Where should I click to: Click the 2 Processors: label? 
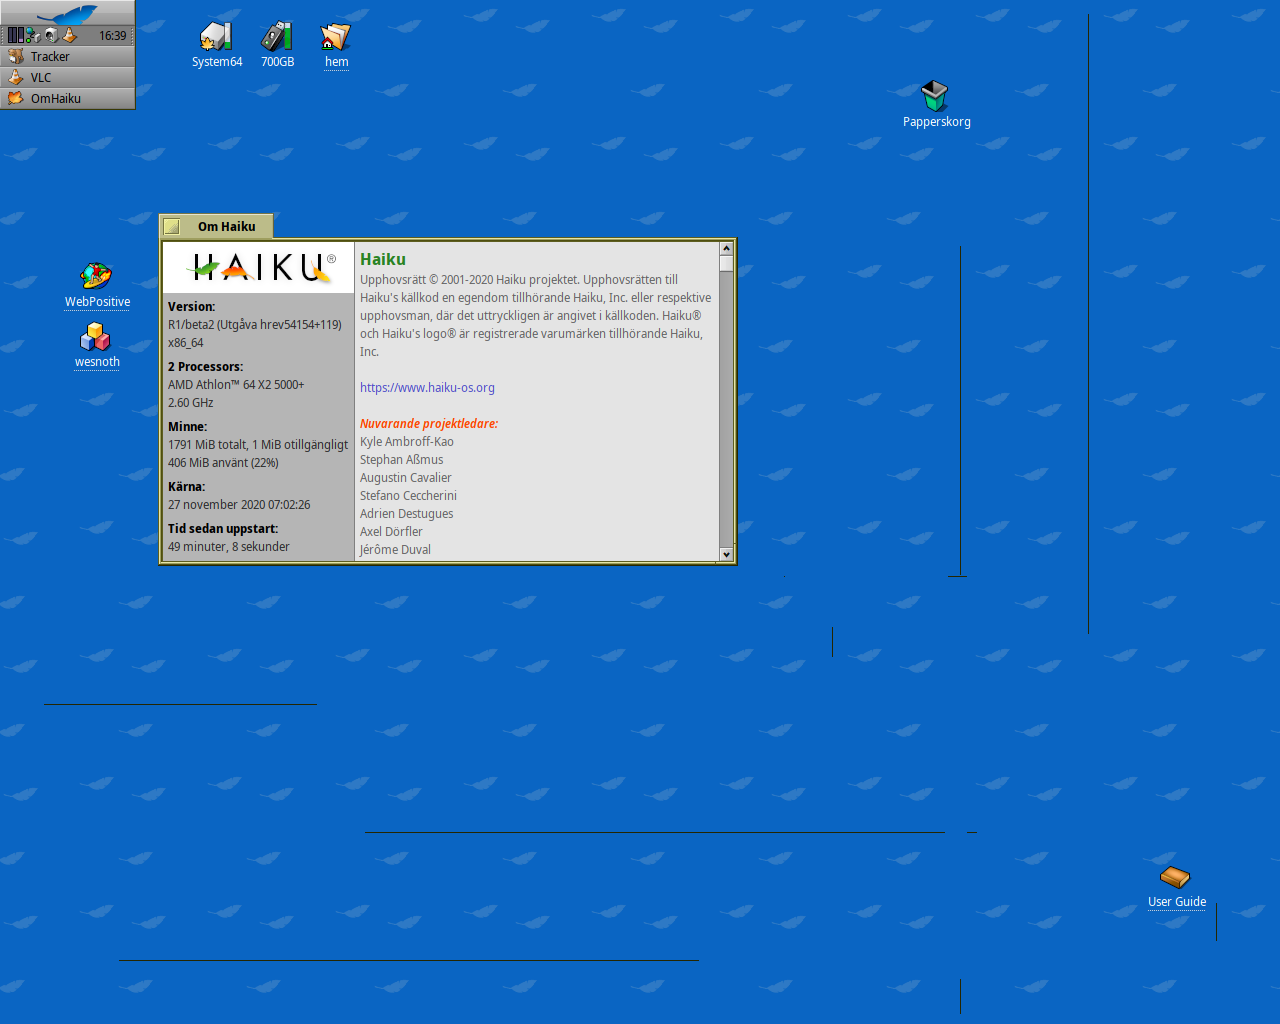[x=205, y=367]
